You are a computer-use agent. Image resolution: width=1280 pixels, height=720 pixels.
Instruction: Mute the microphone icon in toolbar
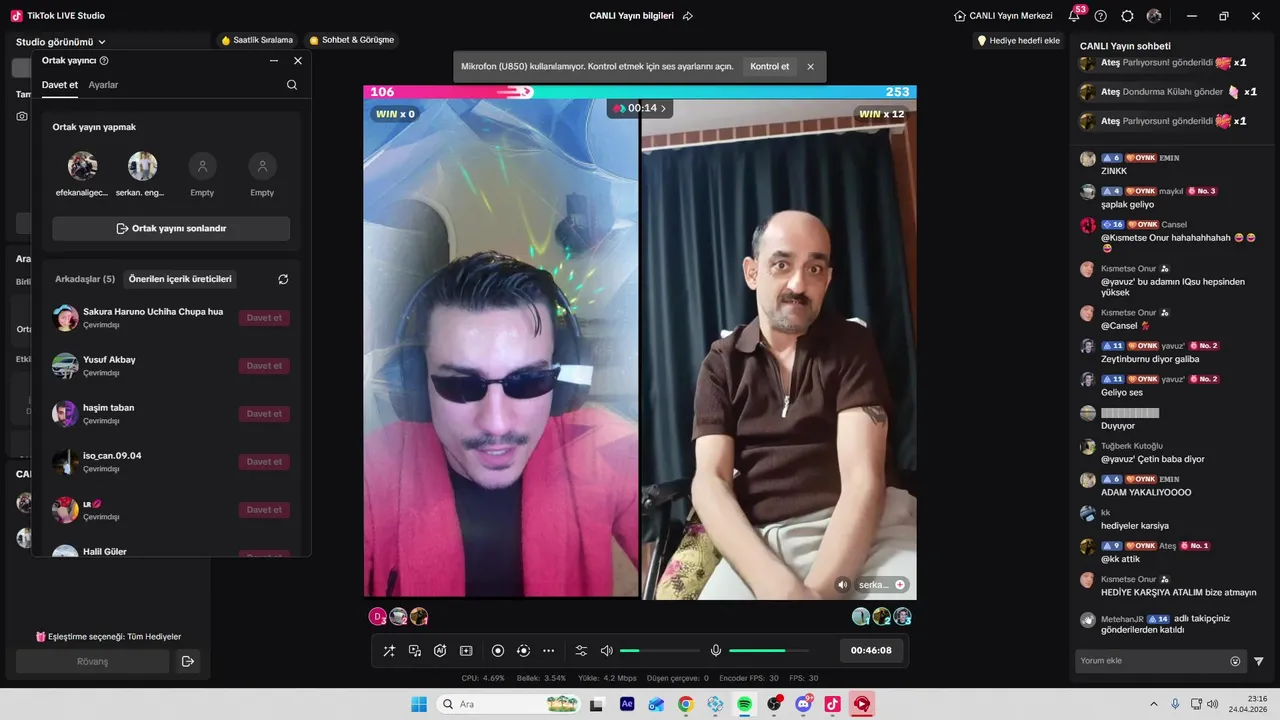coord(716,651)
